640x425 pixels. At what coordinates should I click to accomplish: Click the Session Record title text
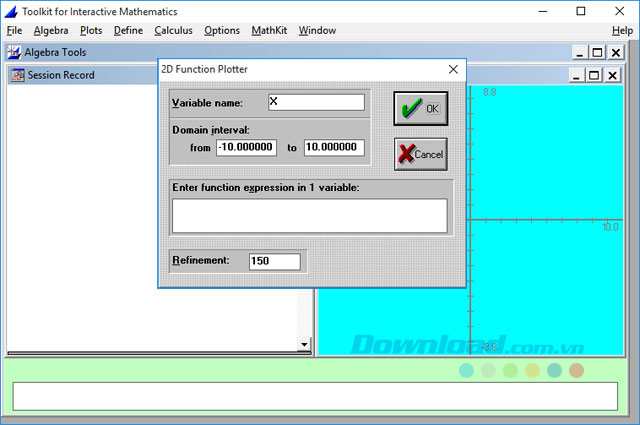point(61,75)
